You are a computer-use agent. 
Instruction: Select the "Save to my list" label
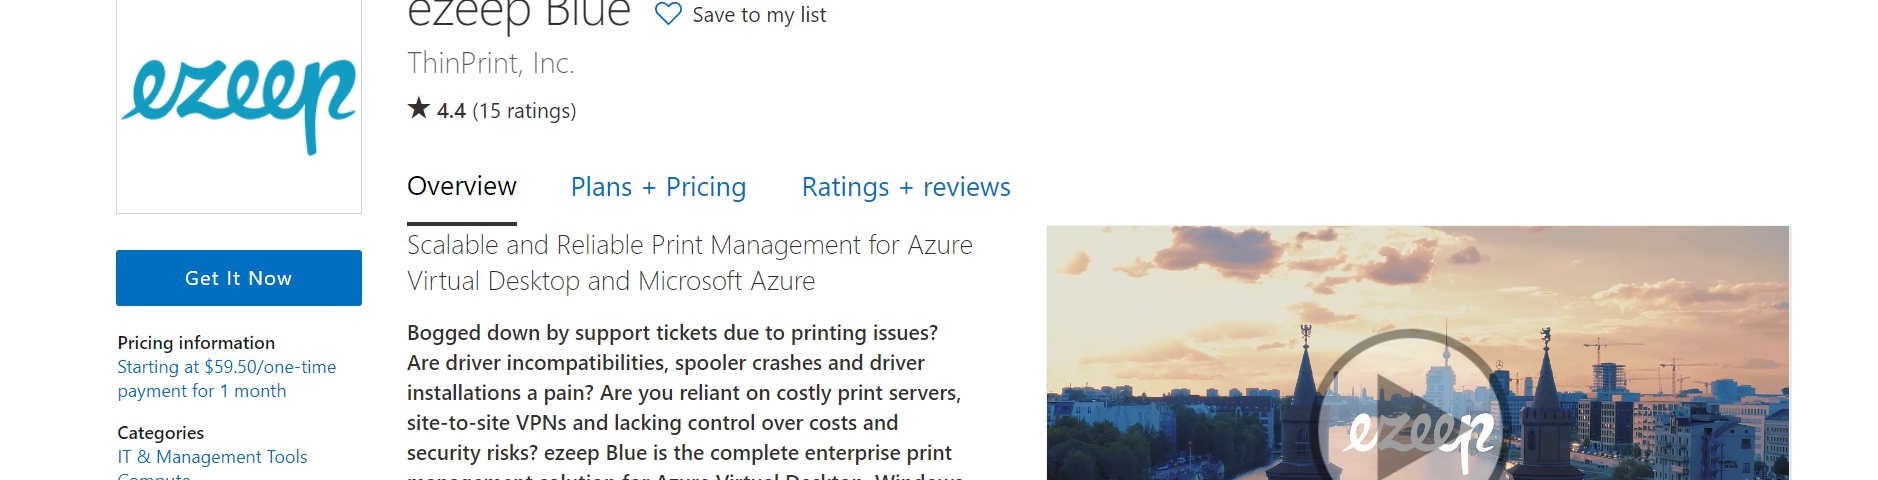pyautogui.click(x=759, y=15)
